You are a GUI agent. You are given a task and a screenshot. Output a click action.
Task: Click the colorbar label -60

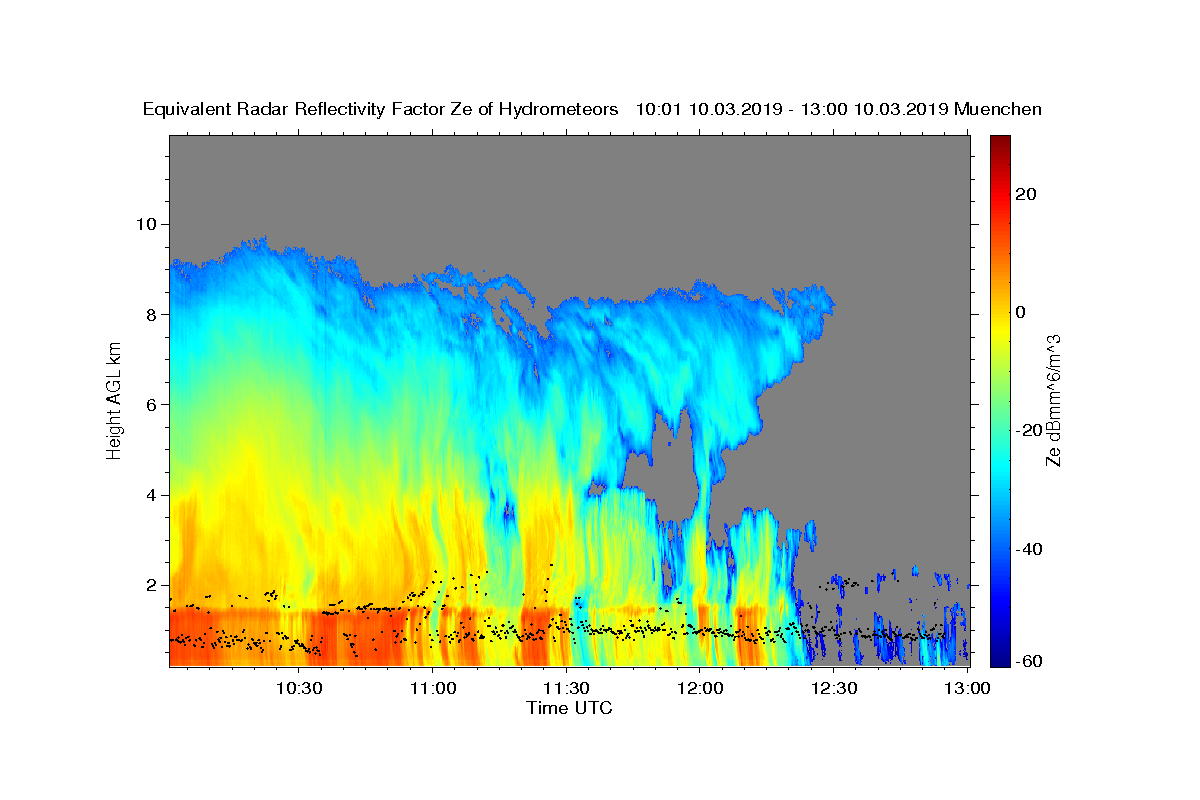[1030, 661]
